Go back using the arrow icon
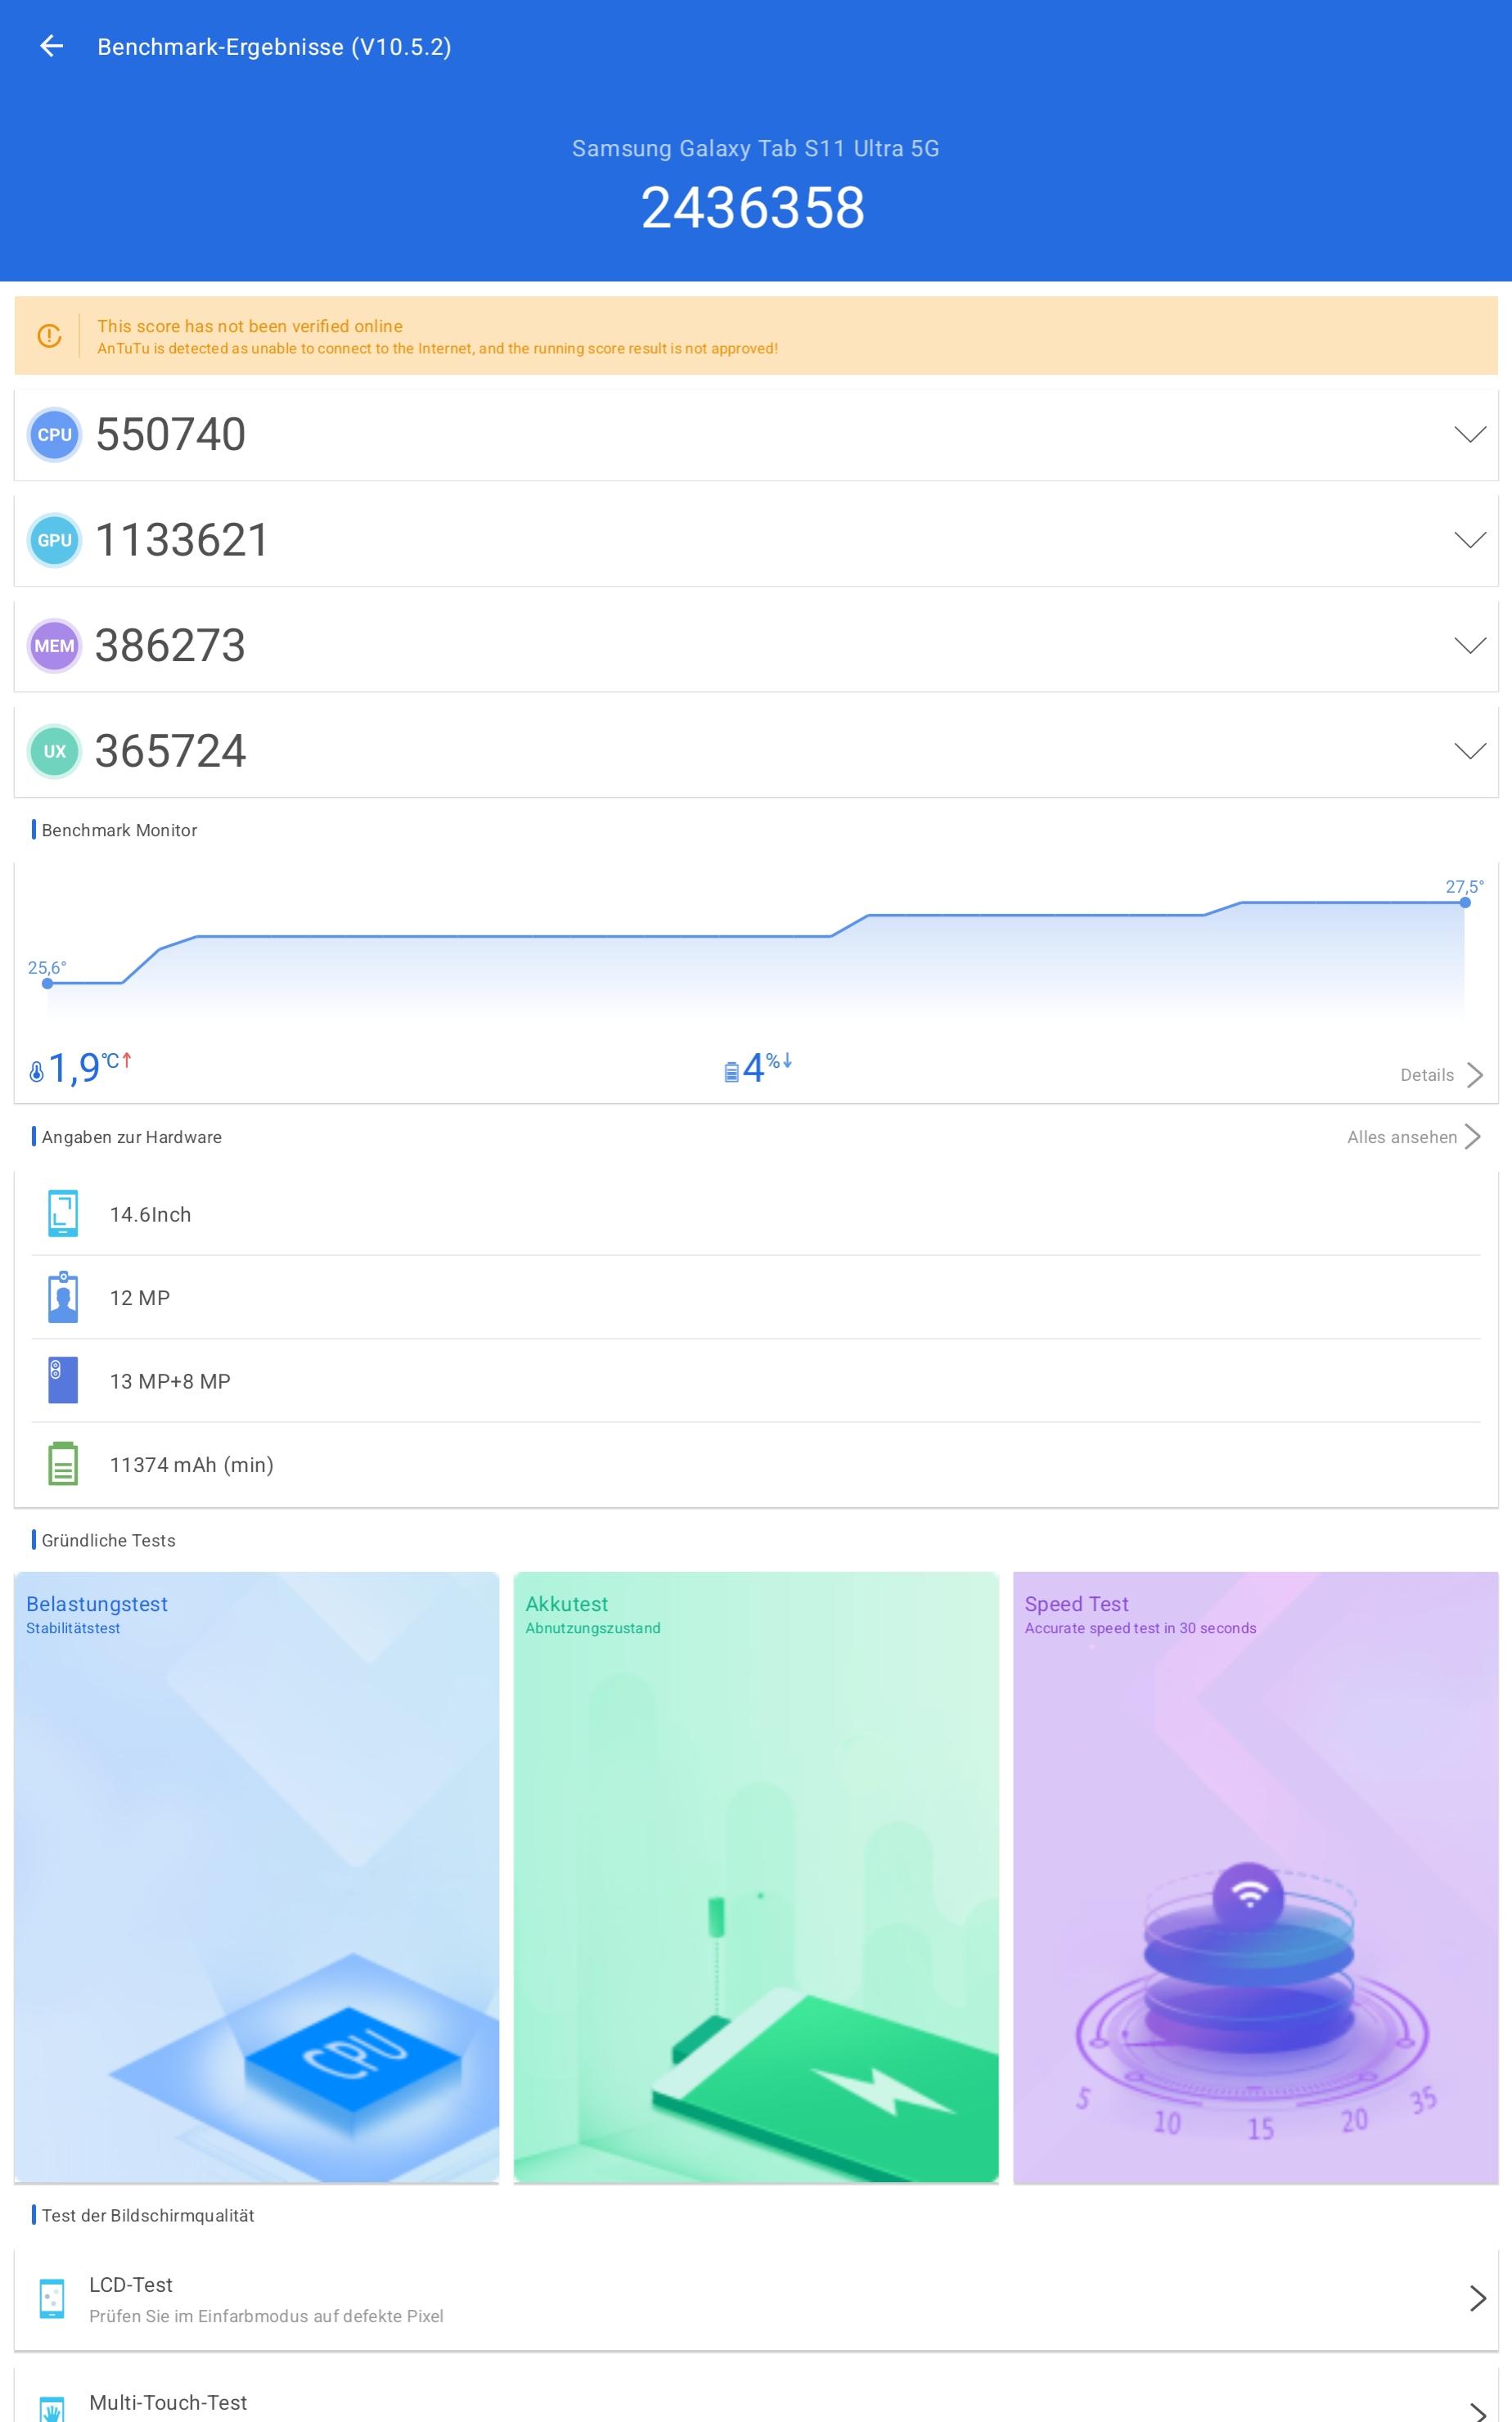Viewport: 1512px width, 2422px height. (x=51, y=46)
